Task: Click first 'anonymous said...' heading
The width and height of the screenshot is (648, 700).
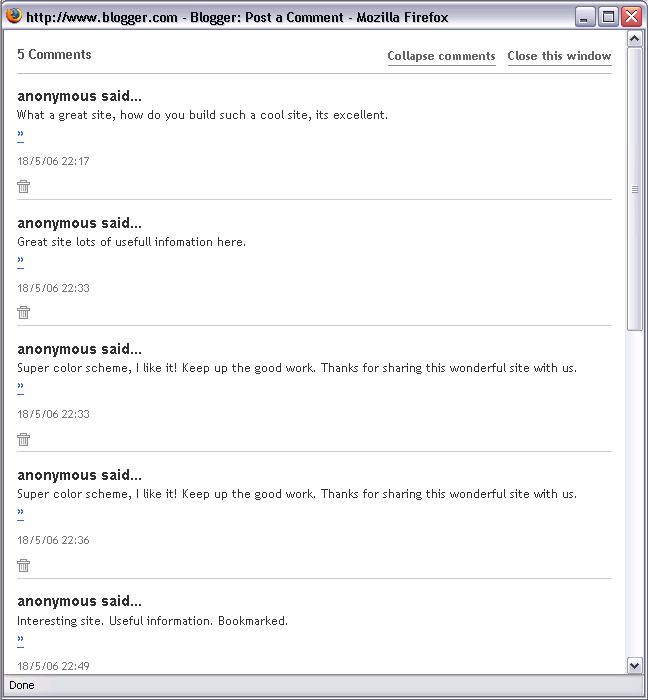Action: coord(79,96)
